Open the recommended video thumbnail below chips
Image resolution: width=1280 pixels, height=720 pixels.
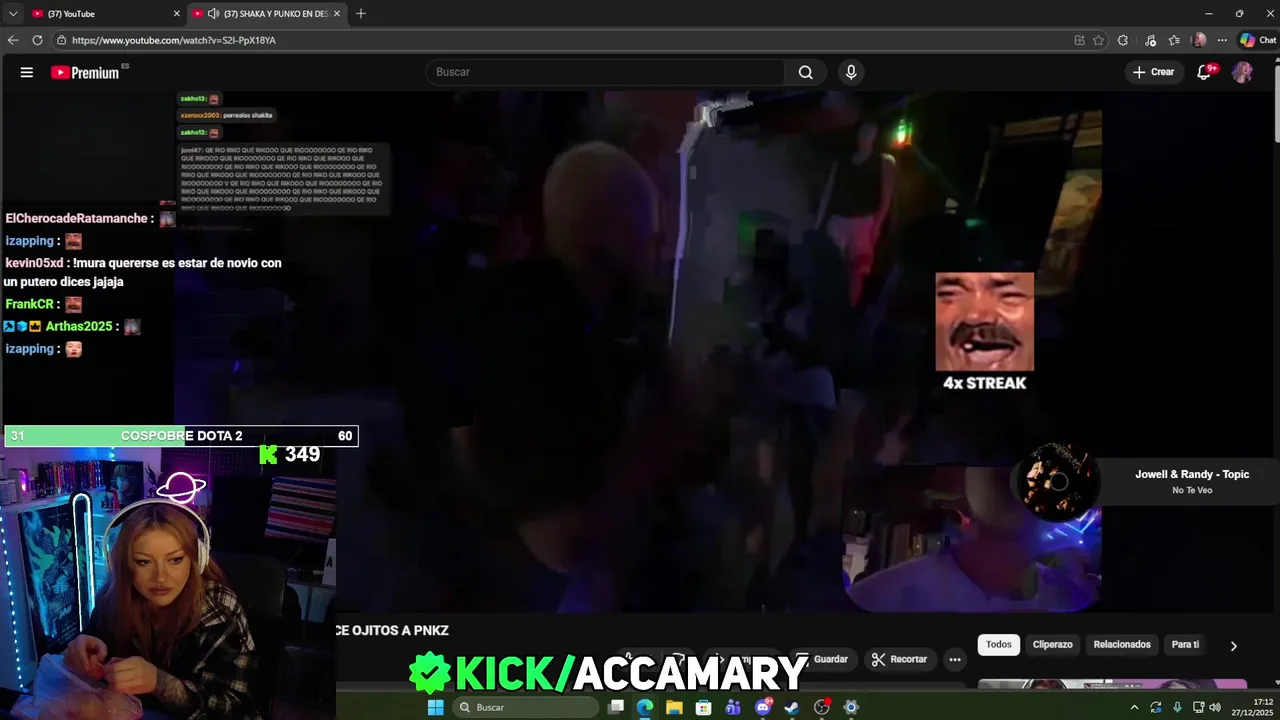tap(1112, 684)
